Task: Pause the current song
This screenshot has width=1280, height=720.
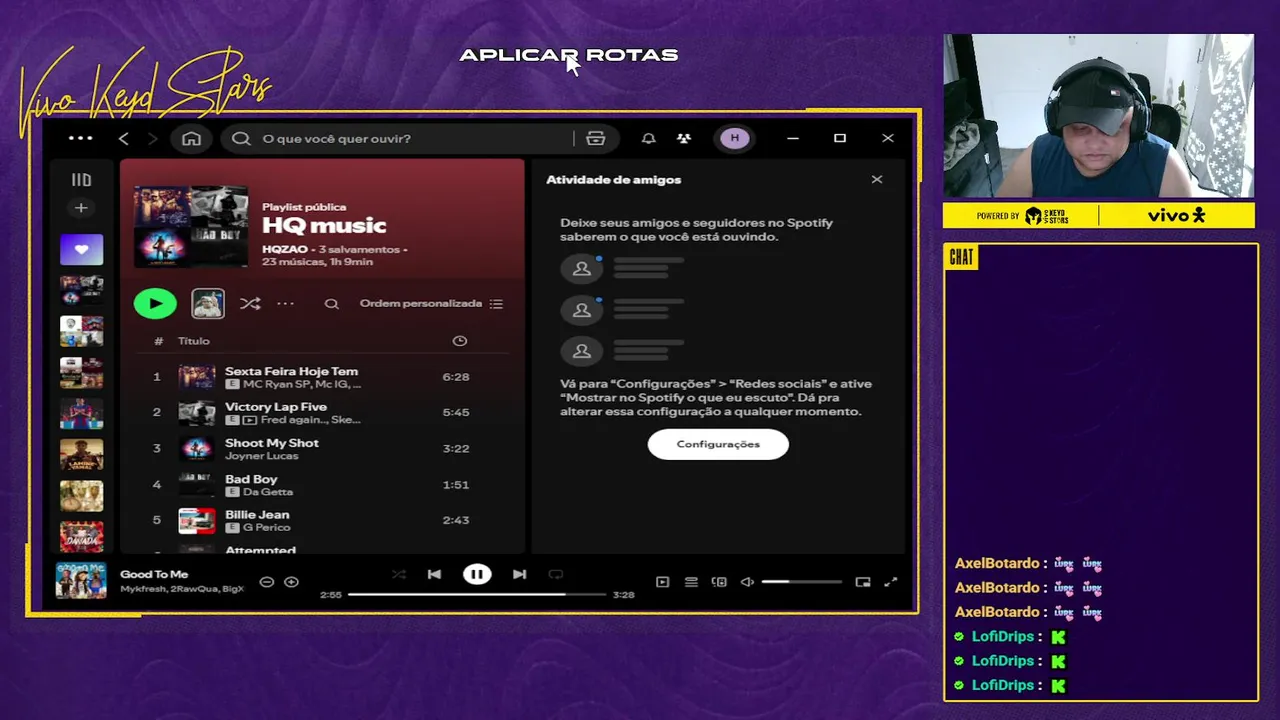Action: 477,574
